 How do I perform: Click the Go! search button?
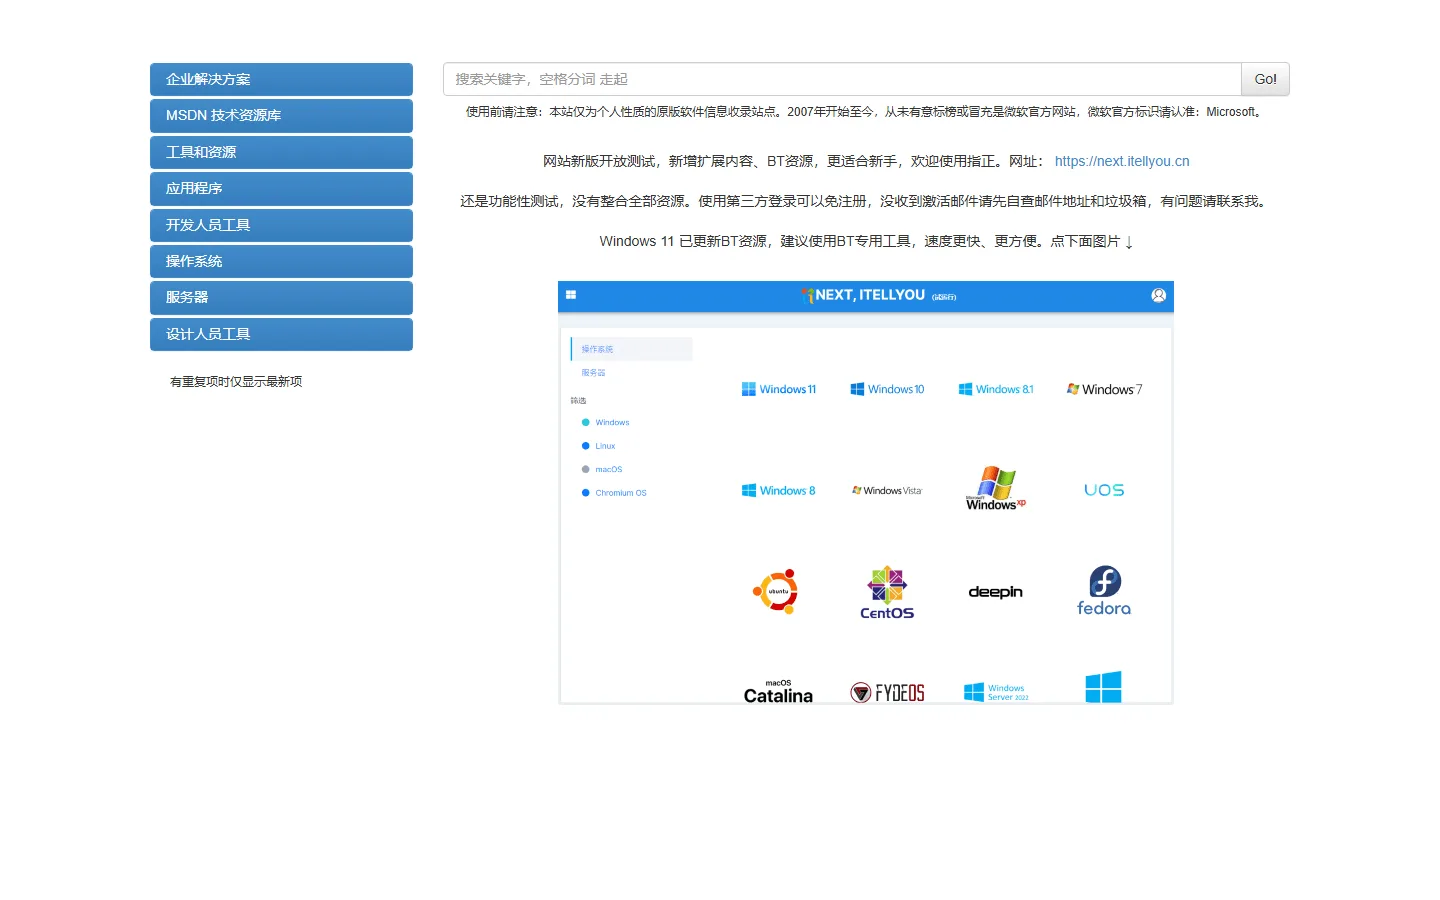1265,79
